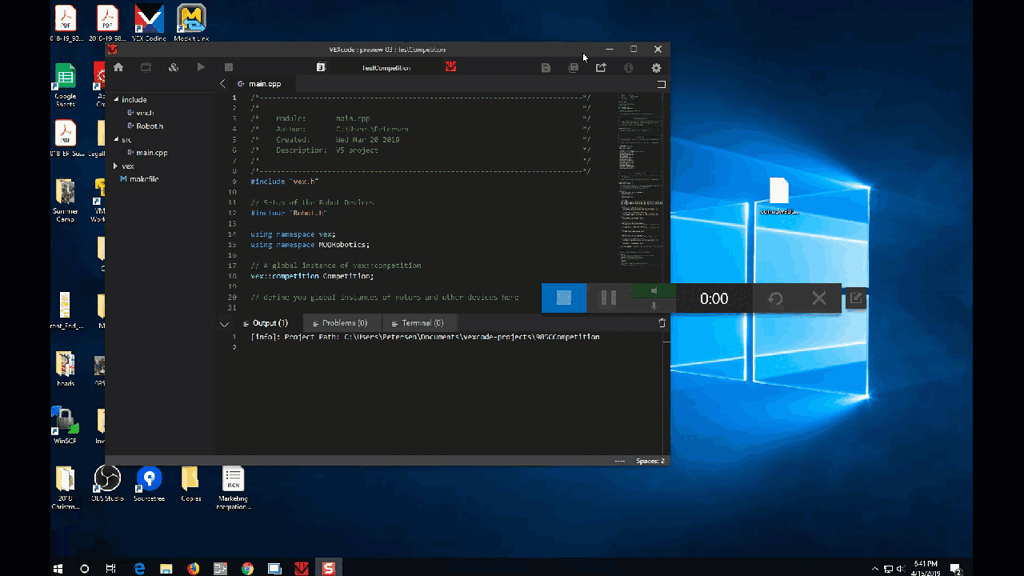Open VEXcode settings gear
Screen dimensions: 1024x576
[x=656, y=68]
